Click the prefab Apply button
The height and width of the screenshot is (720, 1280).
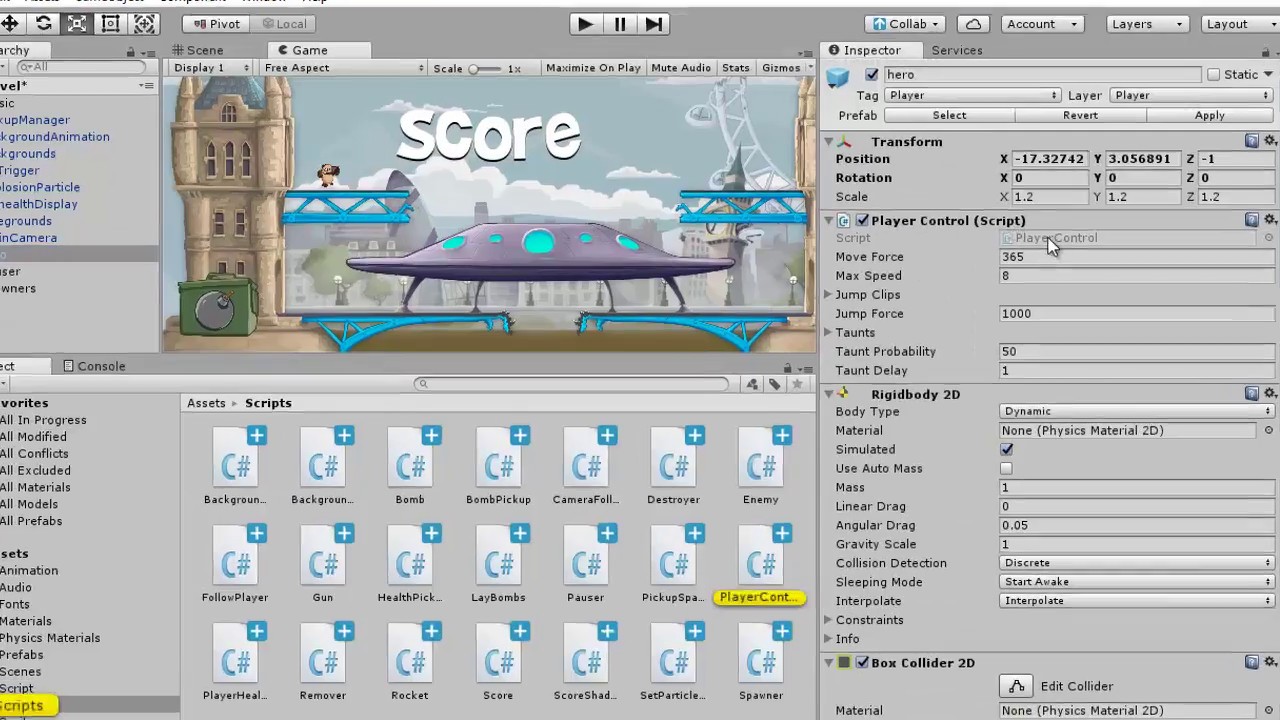click(x=1210, y=115)
